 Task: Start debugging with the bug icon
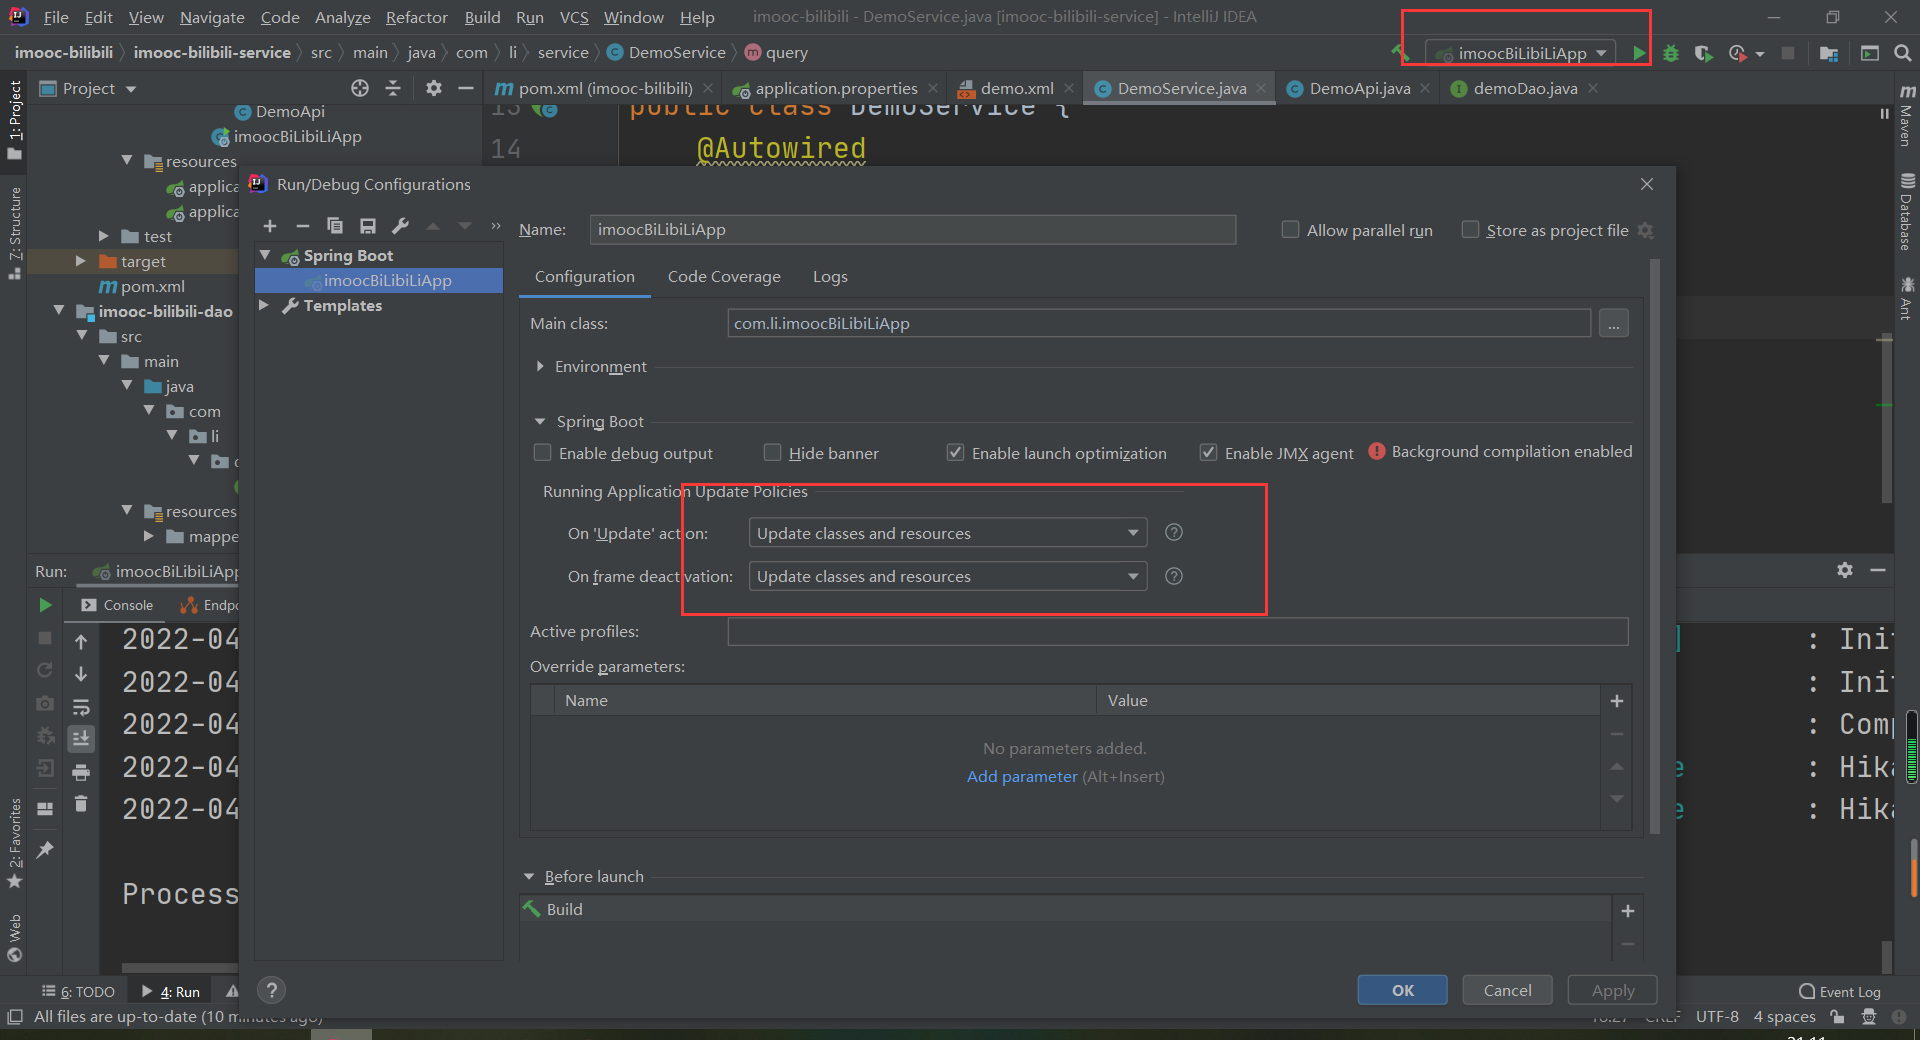tap(1671, 53)
